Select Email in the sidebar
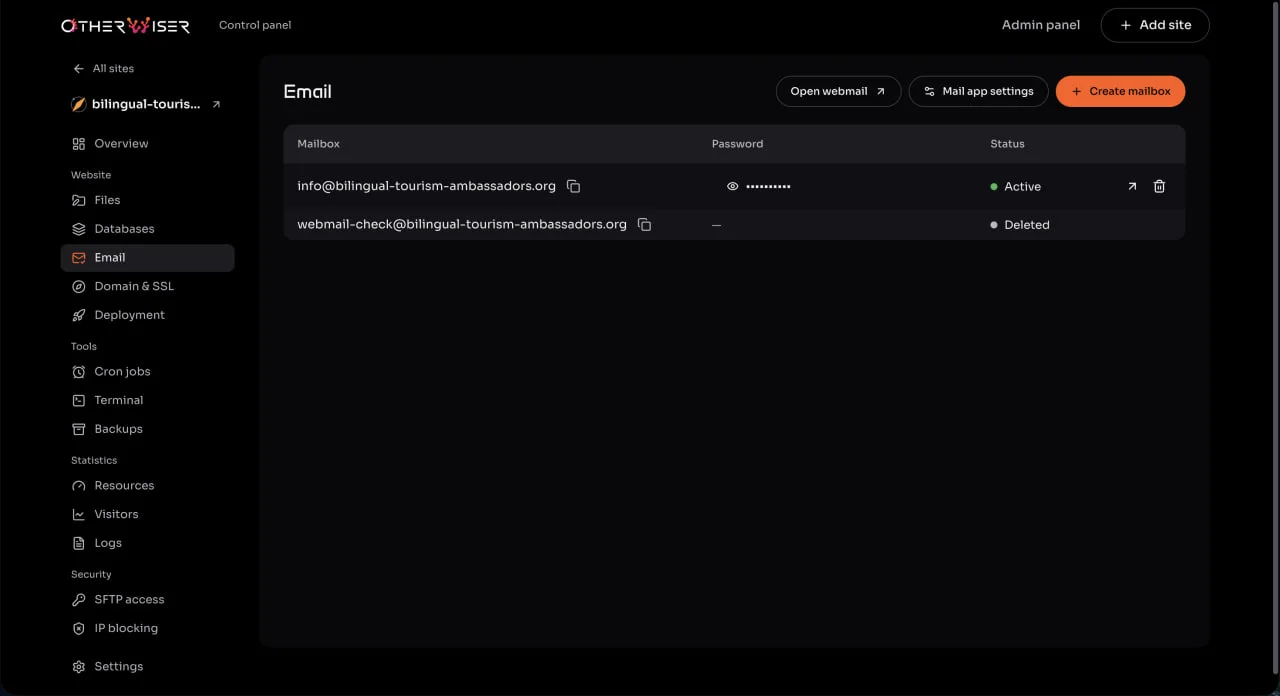This screenshot has height=696, width=1280. click(147, 258)
